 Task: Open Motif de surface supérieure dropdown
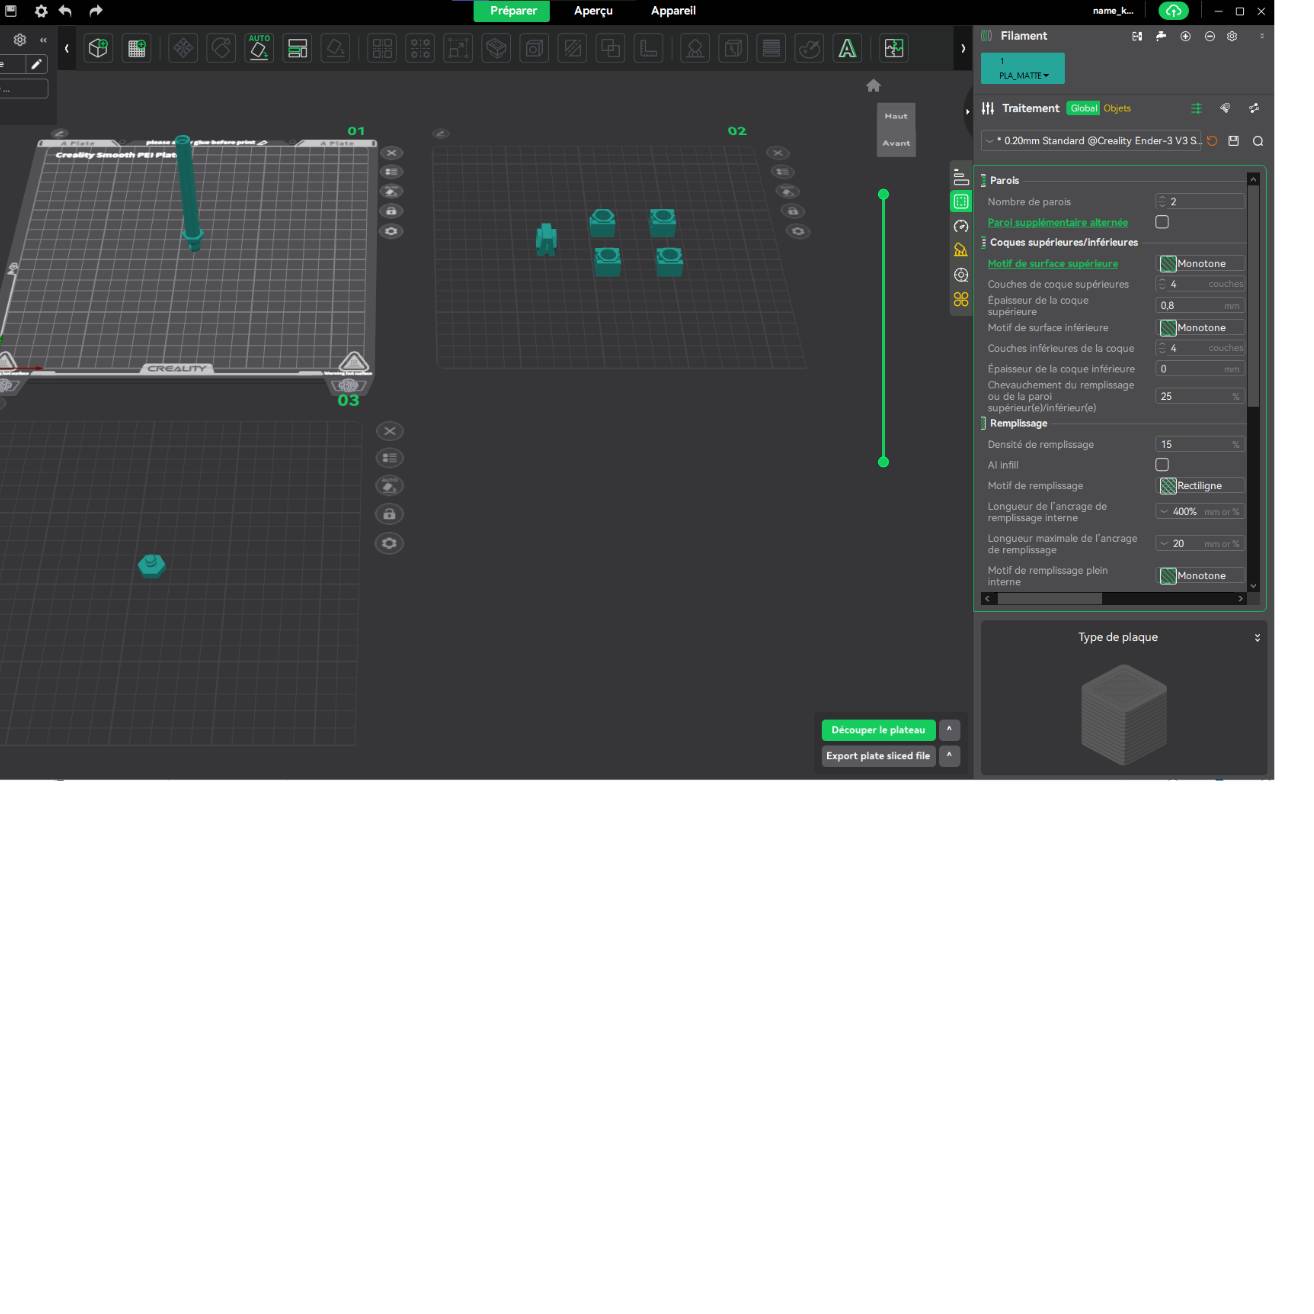click(x=1201, y=264)
